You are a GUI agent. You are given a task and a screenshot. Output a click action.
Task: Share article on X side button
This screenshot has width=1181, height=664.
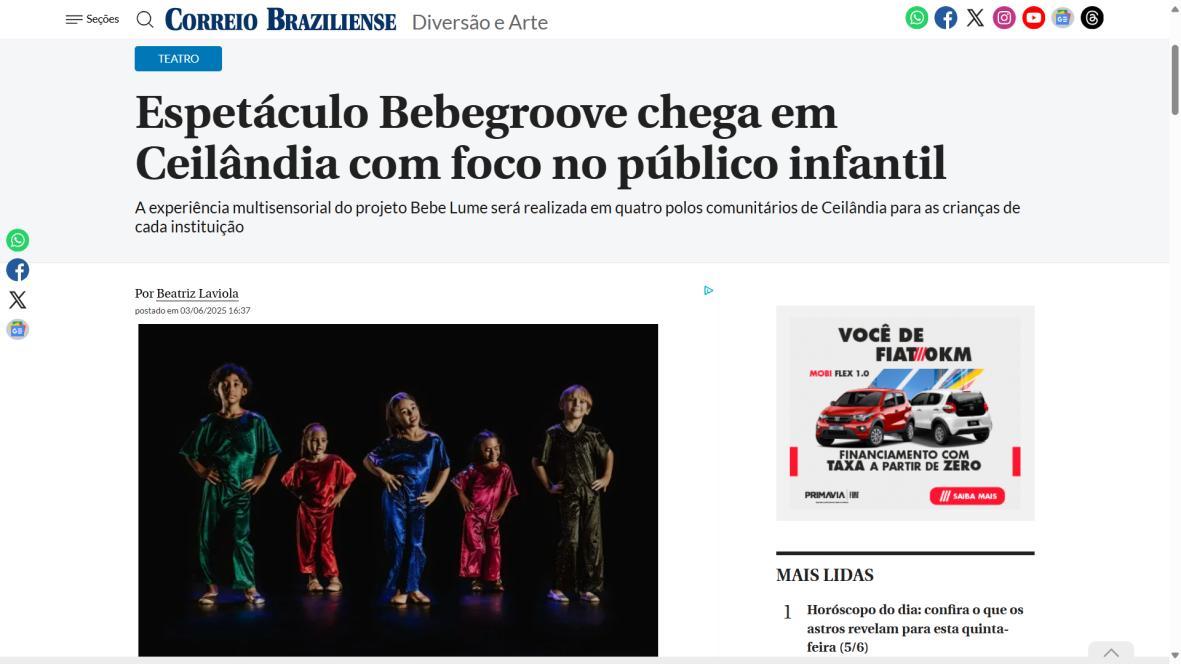point(17,300)
